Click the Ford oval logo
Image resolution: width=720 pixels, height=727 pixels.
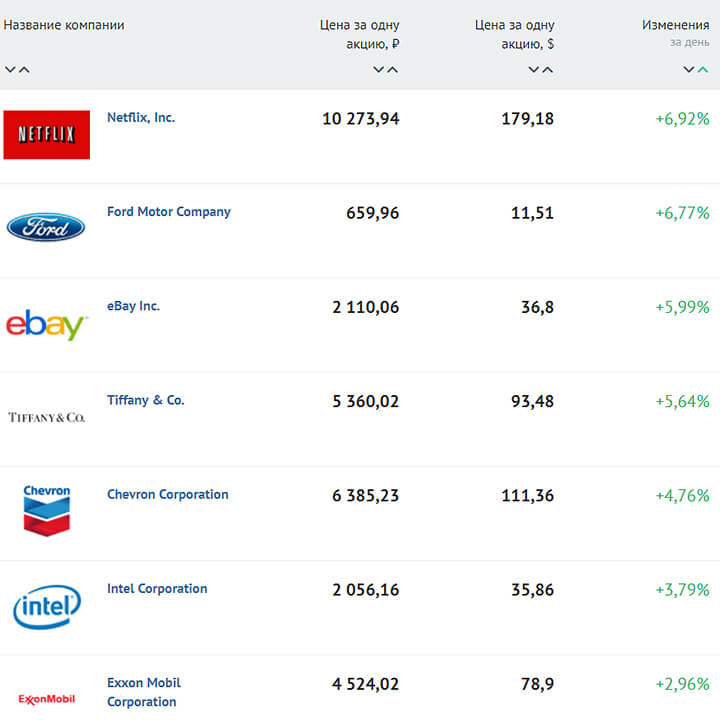(46, 227)
